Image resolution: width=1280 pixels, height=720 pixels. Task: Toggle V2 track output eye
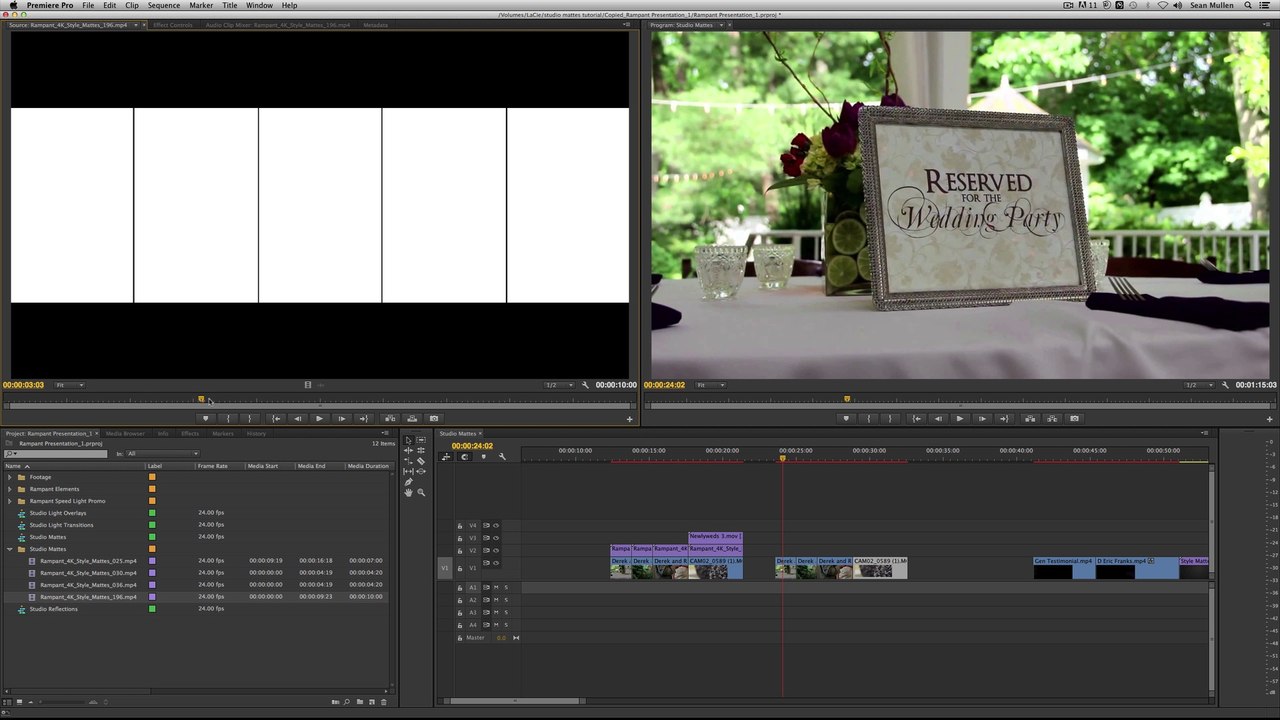pyautogui.click(x=496, y=550)
